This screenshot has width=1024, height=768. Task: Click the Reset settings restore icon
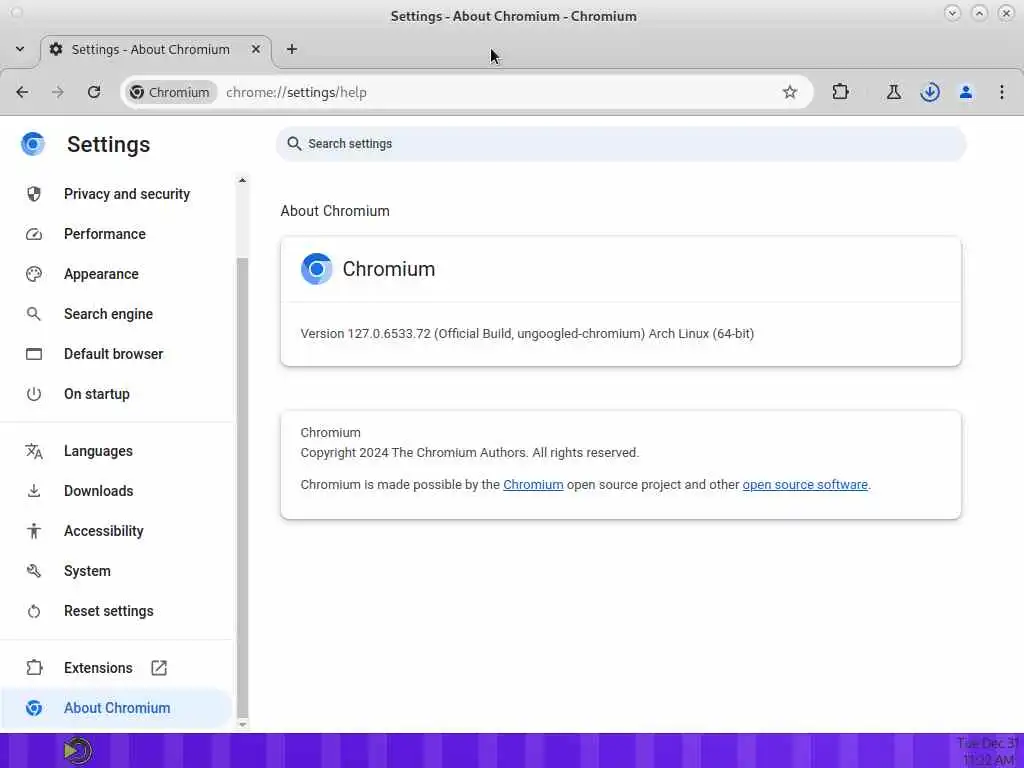34,611
